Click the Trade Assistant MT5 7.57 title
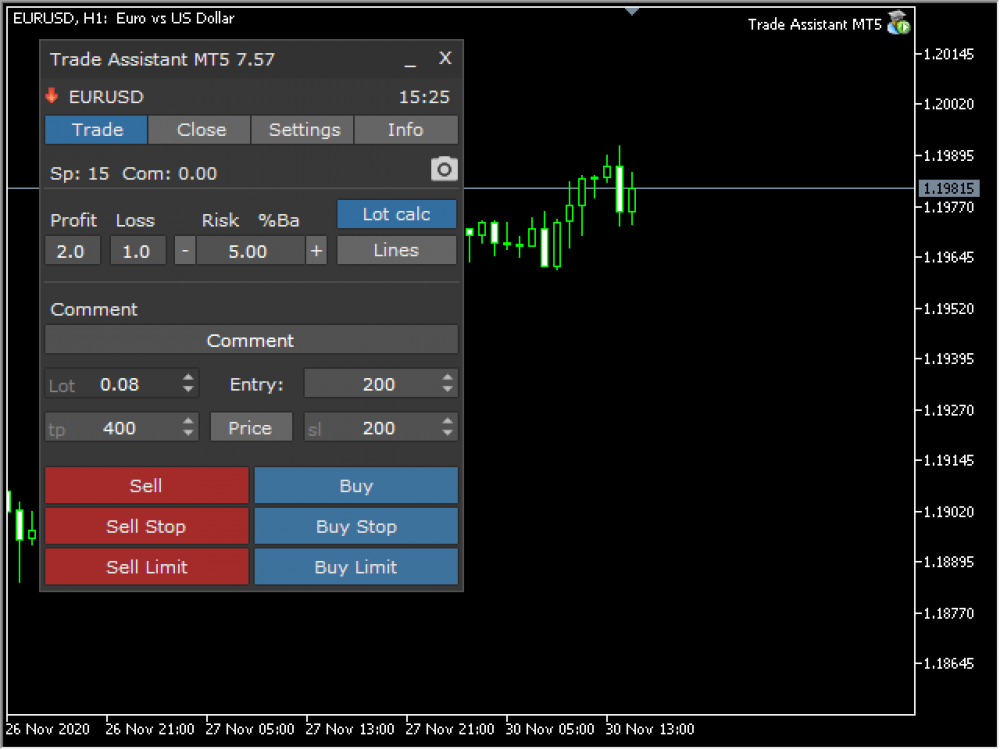 tap(162, 59)
